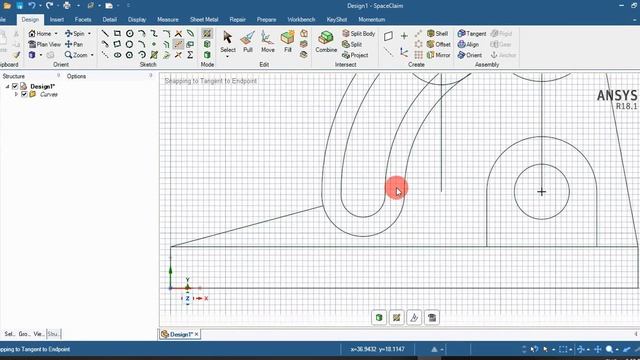Select the Circle sketch tool in the top row
Viewport: 640px width, 360px height.
(129, 33)
